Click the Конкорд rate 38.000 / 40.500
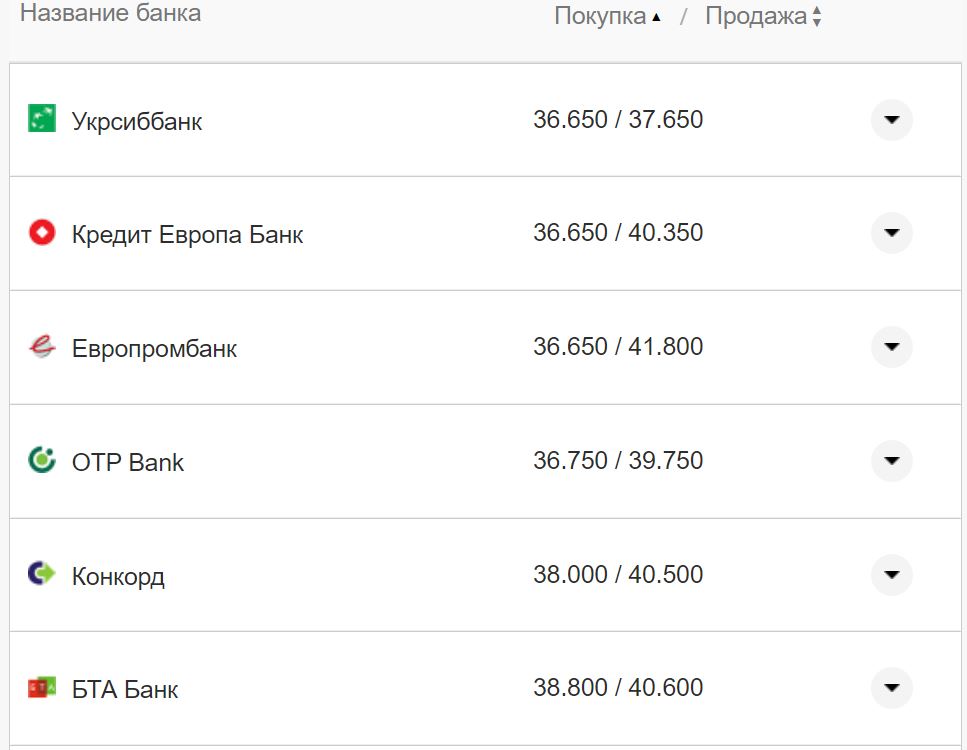Screen dimensions: 967x750 (617, 575)
